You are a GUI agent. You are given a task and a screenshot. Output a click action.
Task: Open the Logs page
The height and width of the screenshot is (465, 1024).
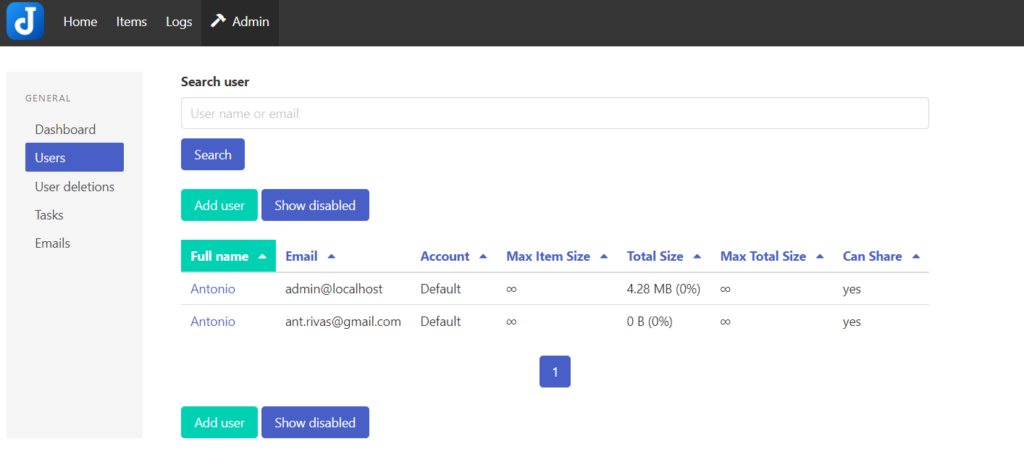pyautogui.click(x=179, y=22)
